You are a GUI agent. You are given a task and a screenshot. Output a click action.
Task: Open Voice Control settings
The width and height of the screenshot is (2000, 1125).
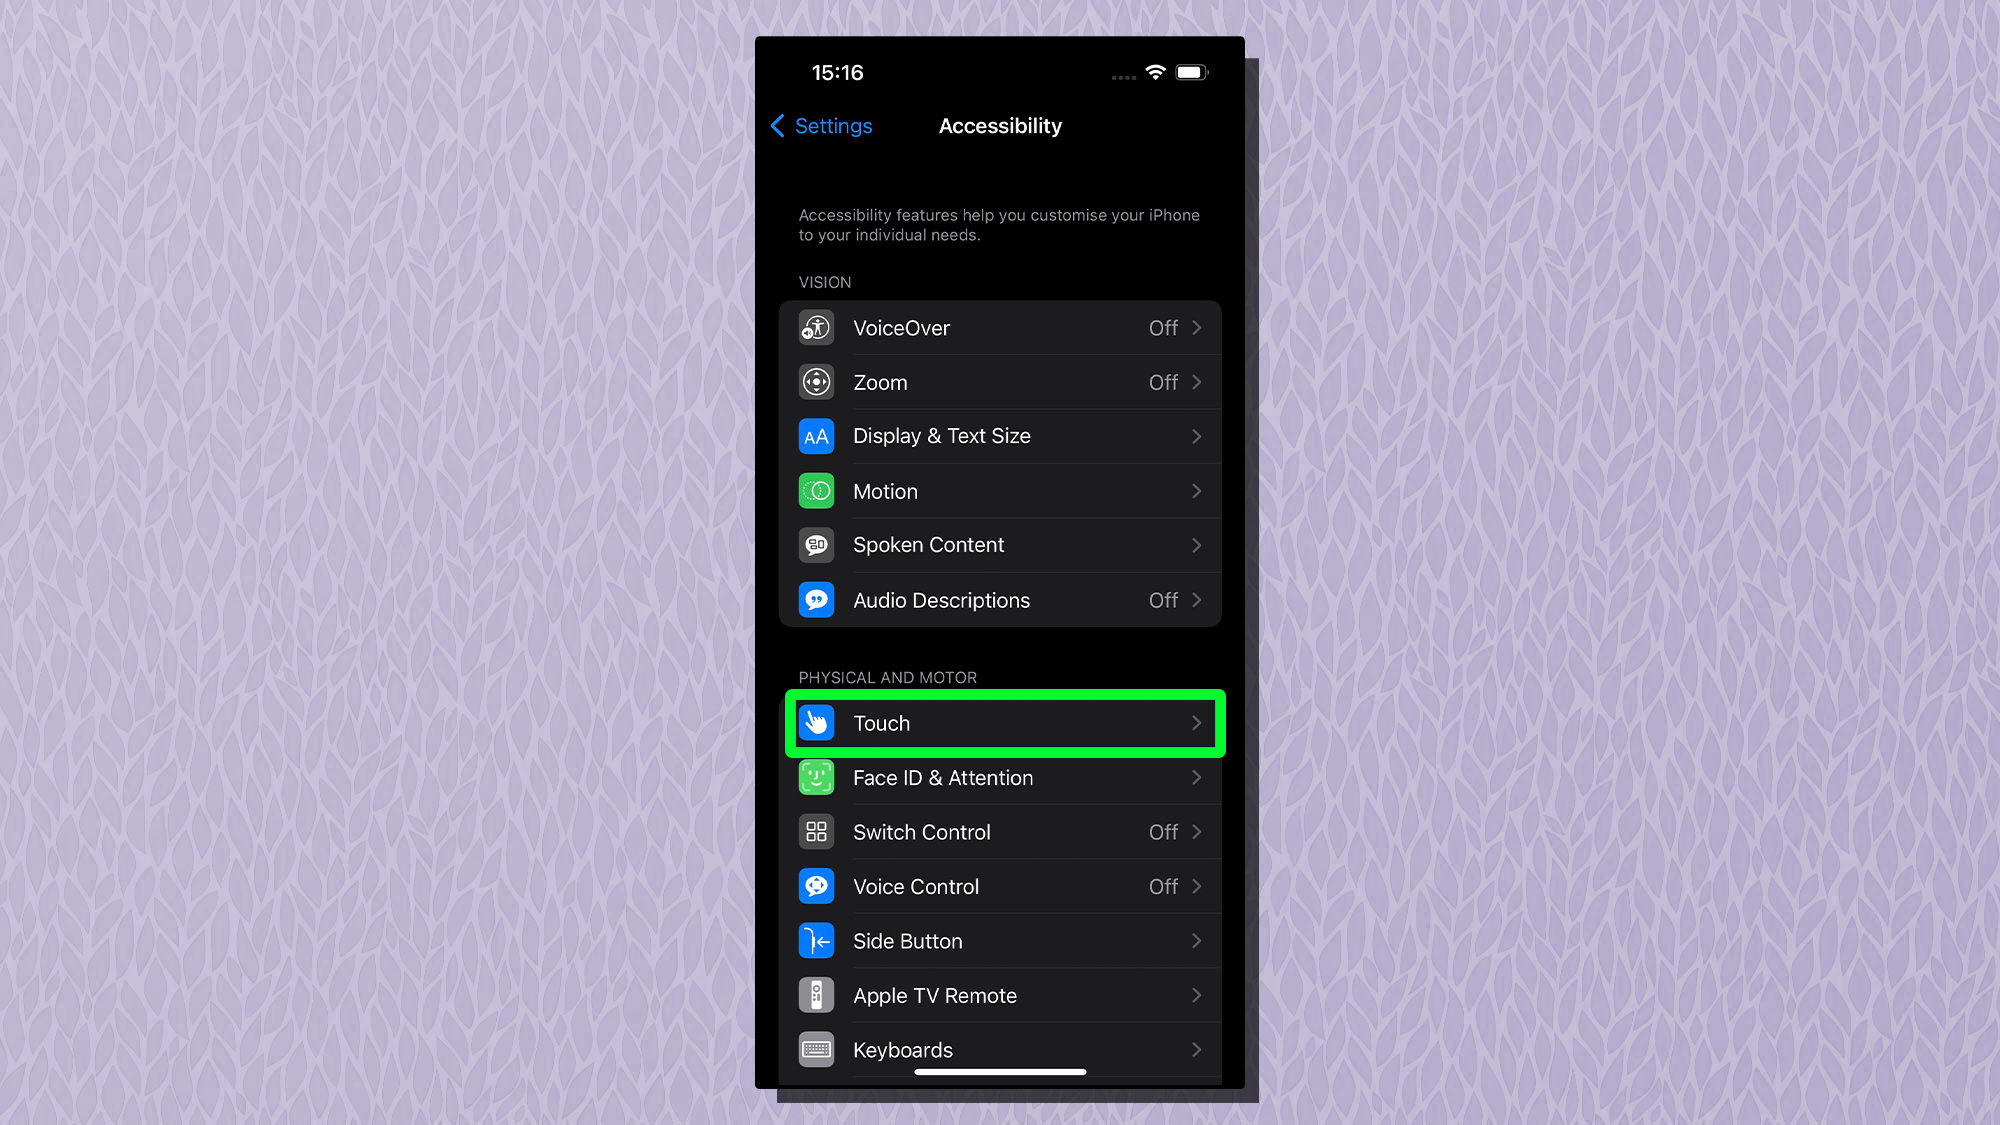pyautogui.click(x=999, y=886)
